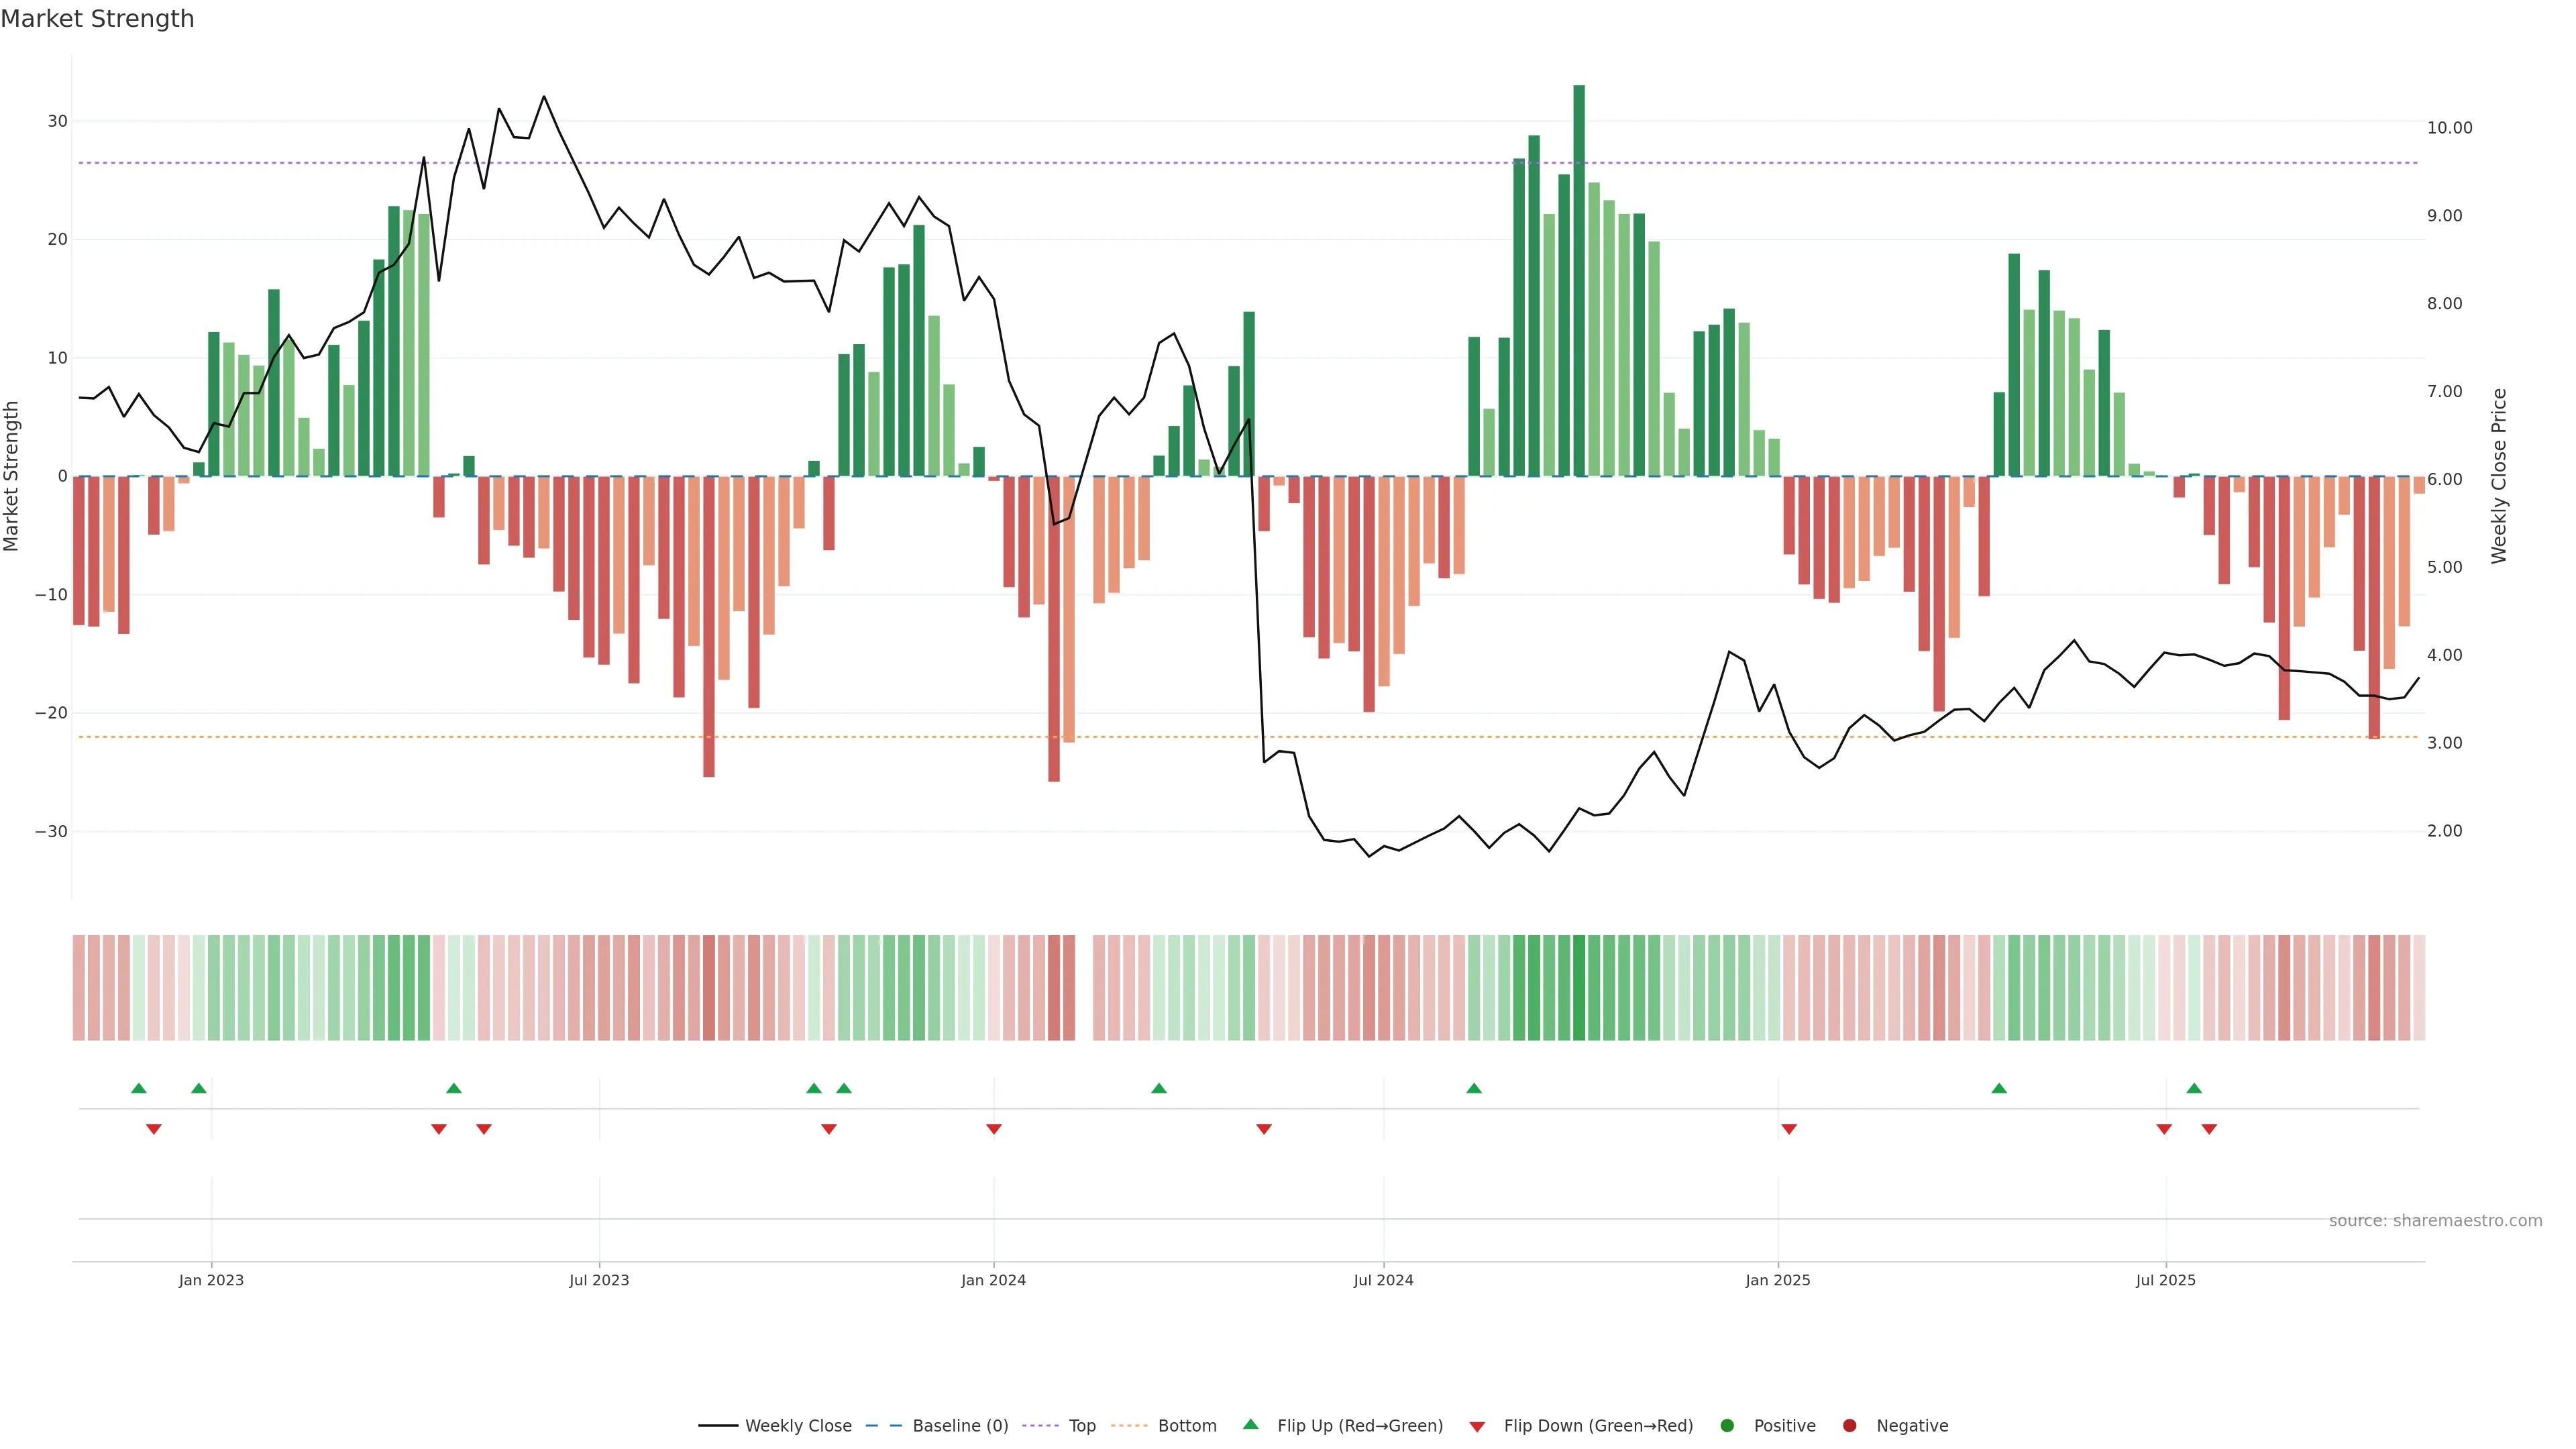Click the flip-up marker after Jul 2024

click(x=1474, y=1088)
